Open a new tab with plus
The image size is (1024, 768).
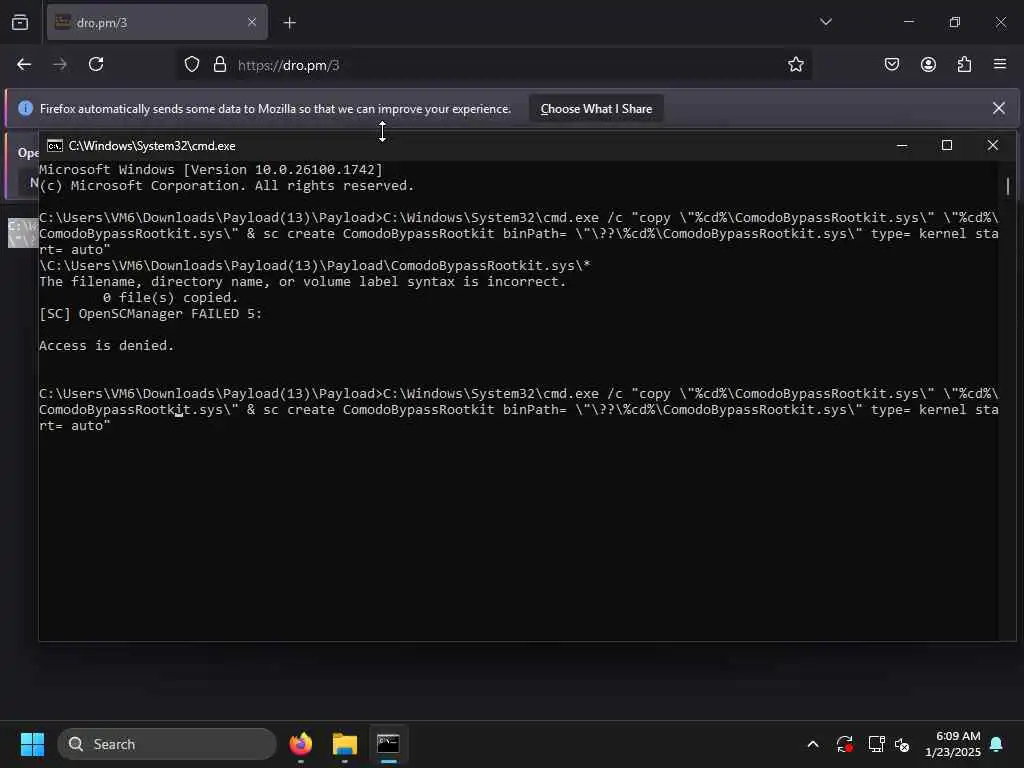289,23
